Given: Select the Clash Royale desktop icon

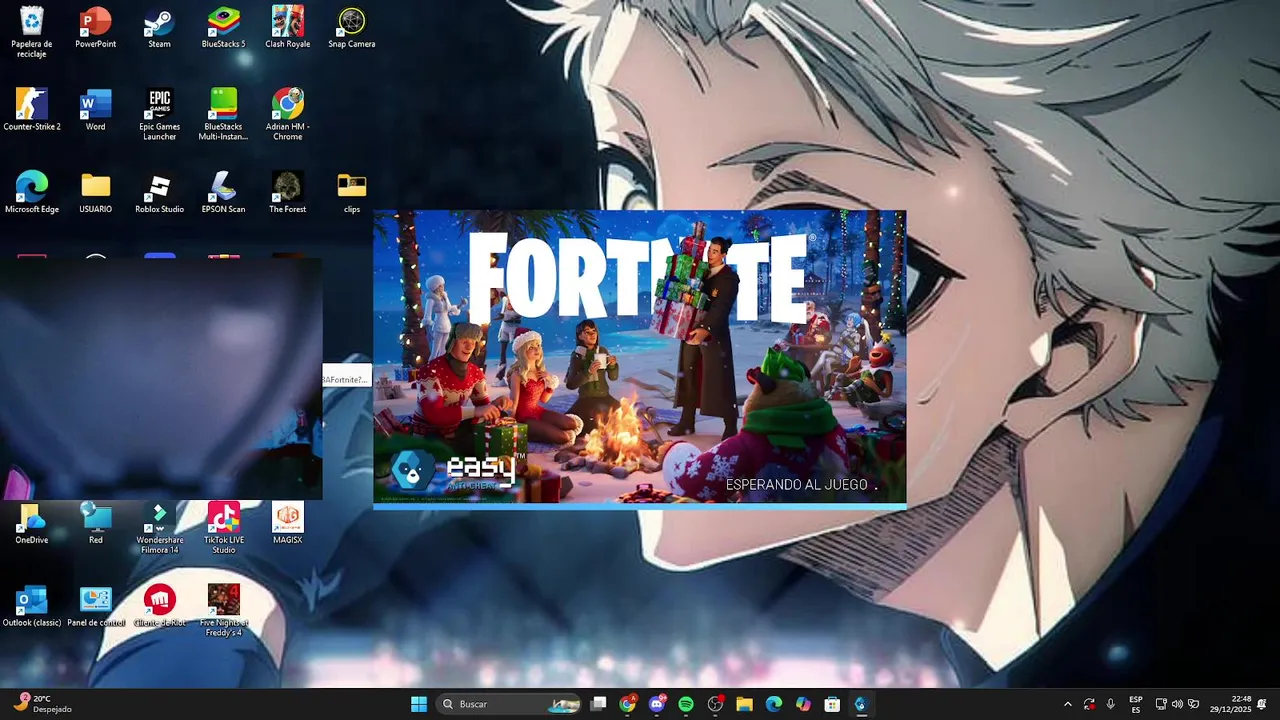Looking at the screenshot, I should pyautogui.click(x=287, y=27).
